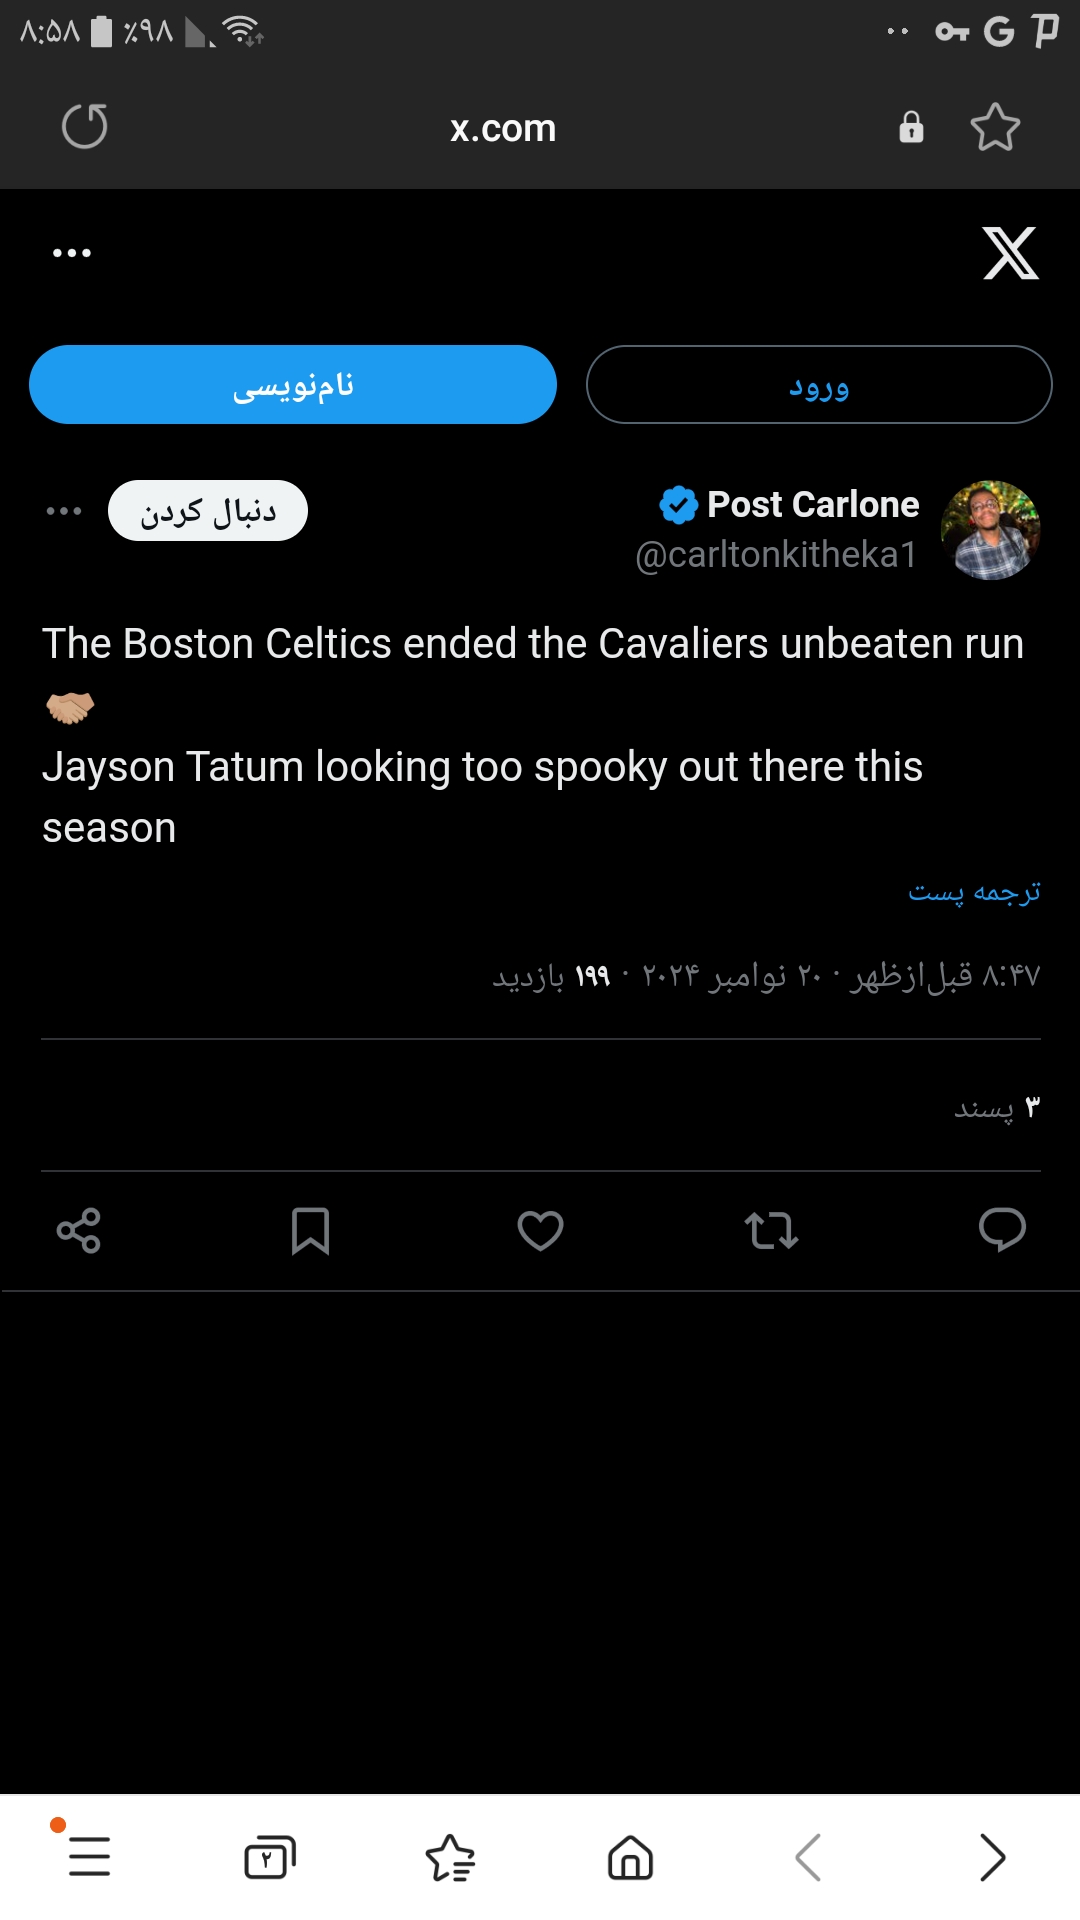Viewport: 1080px width, 1920px height.
Task: Click the translate post link
Action: click(974, 891)
